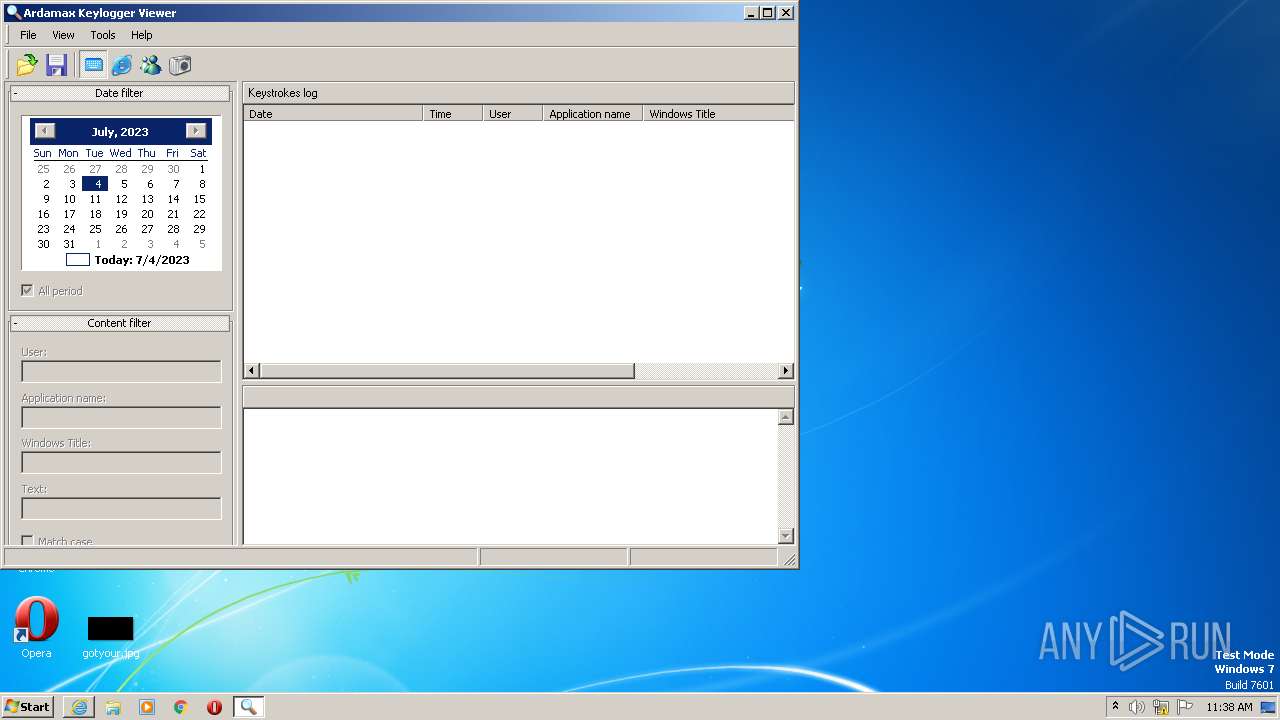Viewport: 1280px width, 720px height.
Task: Select July 15 in the calendar
Action: [199, 199]
